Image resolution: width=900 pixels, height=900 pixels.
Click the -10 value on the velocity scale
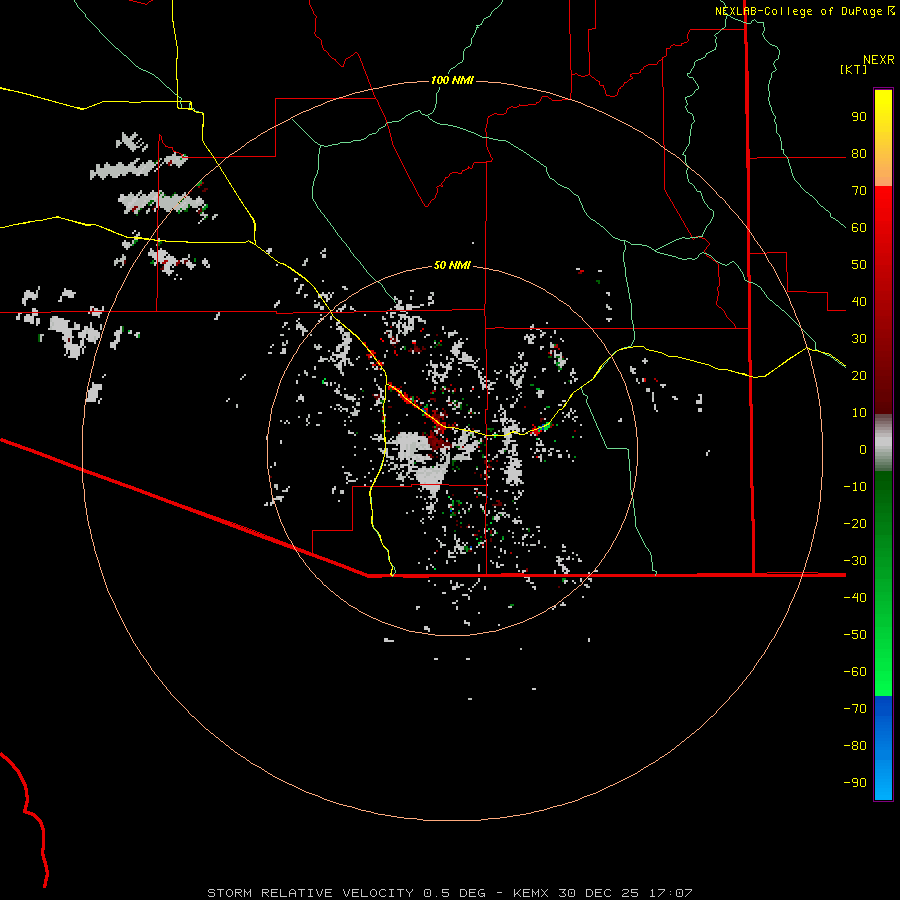[x=855, y=487]
